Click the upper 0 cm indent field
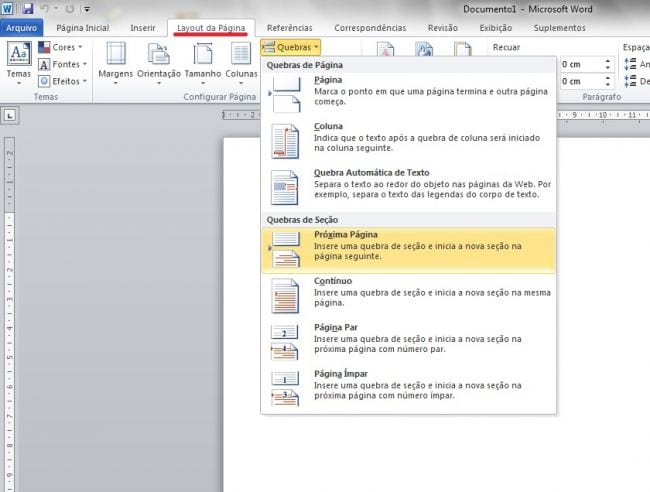This screenshot has height=492, width=650. (581, 64)
